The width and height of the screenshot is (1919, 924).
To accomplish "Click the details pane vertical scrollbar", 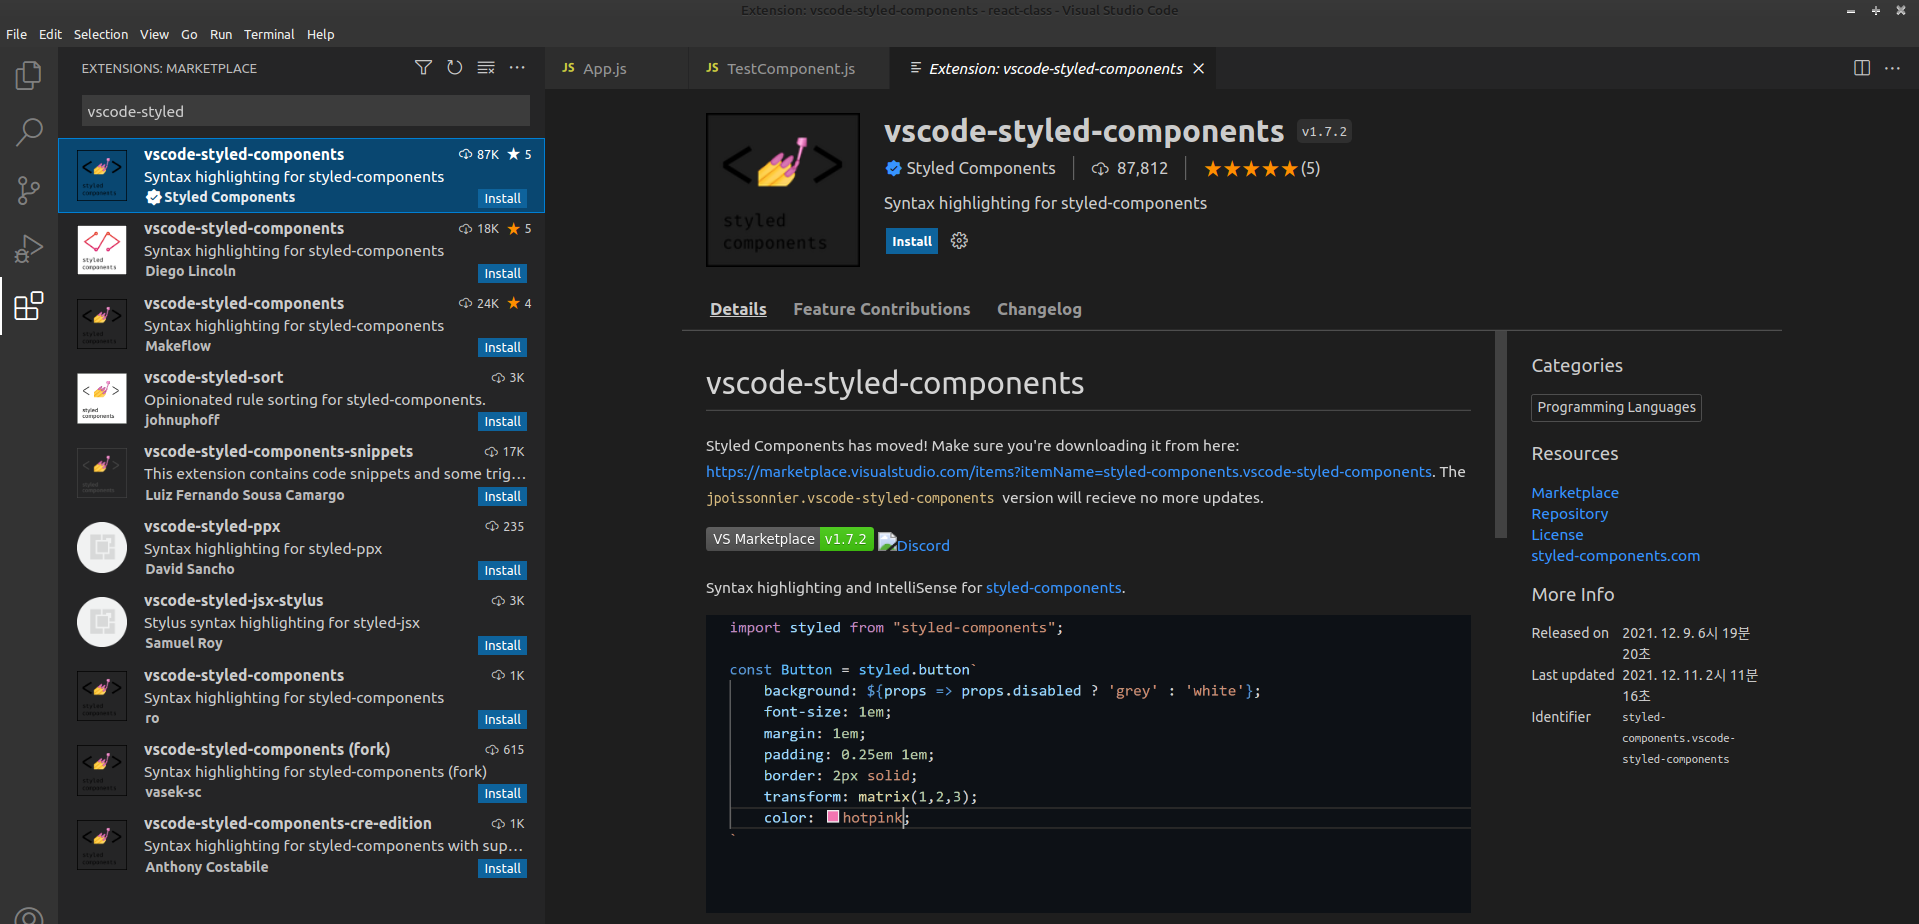I will coord(1500,435).
